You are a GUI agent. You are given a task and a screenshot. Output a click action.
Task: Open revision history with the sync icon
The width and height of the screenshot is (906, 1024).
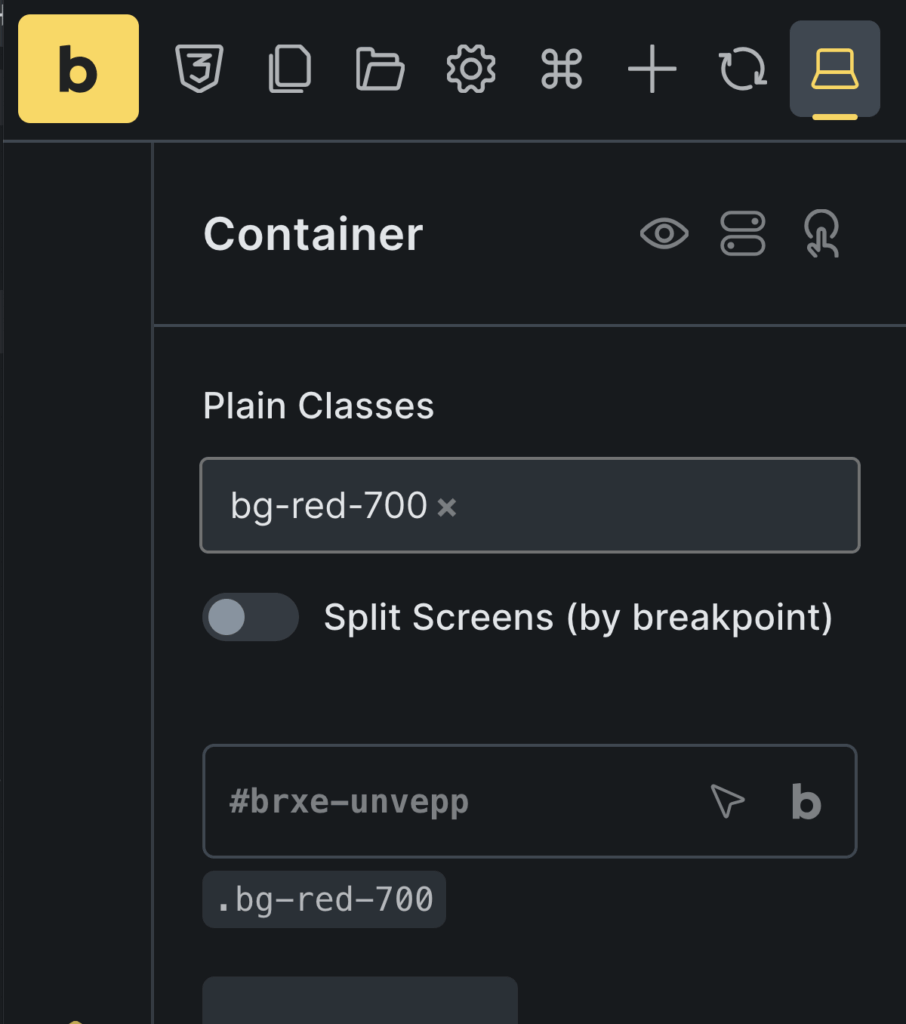pyautogui.click(x=743, y=69)
